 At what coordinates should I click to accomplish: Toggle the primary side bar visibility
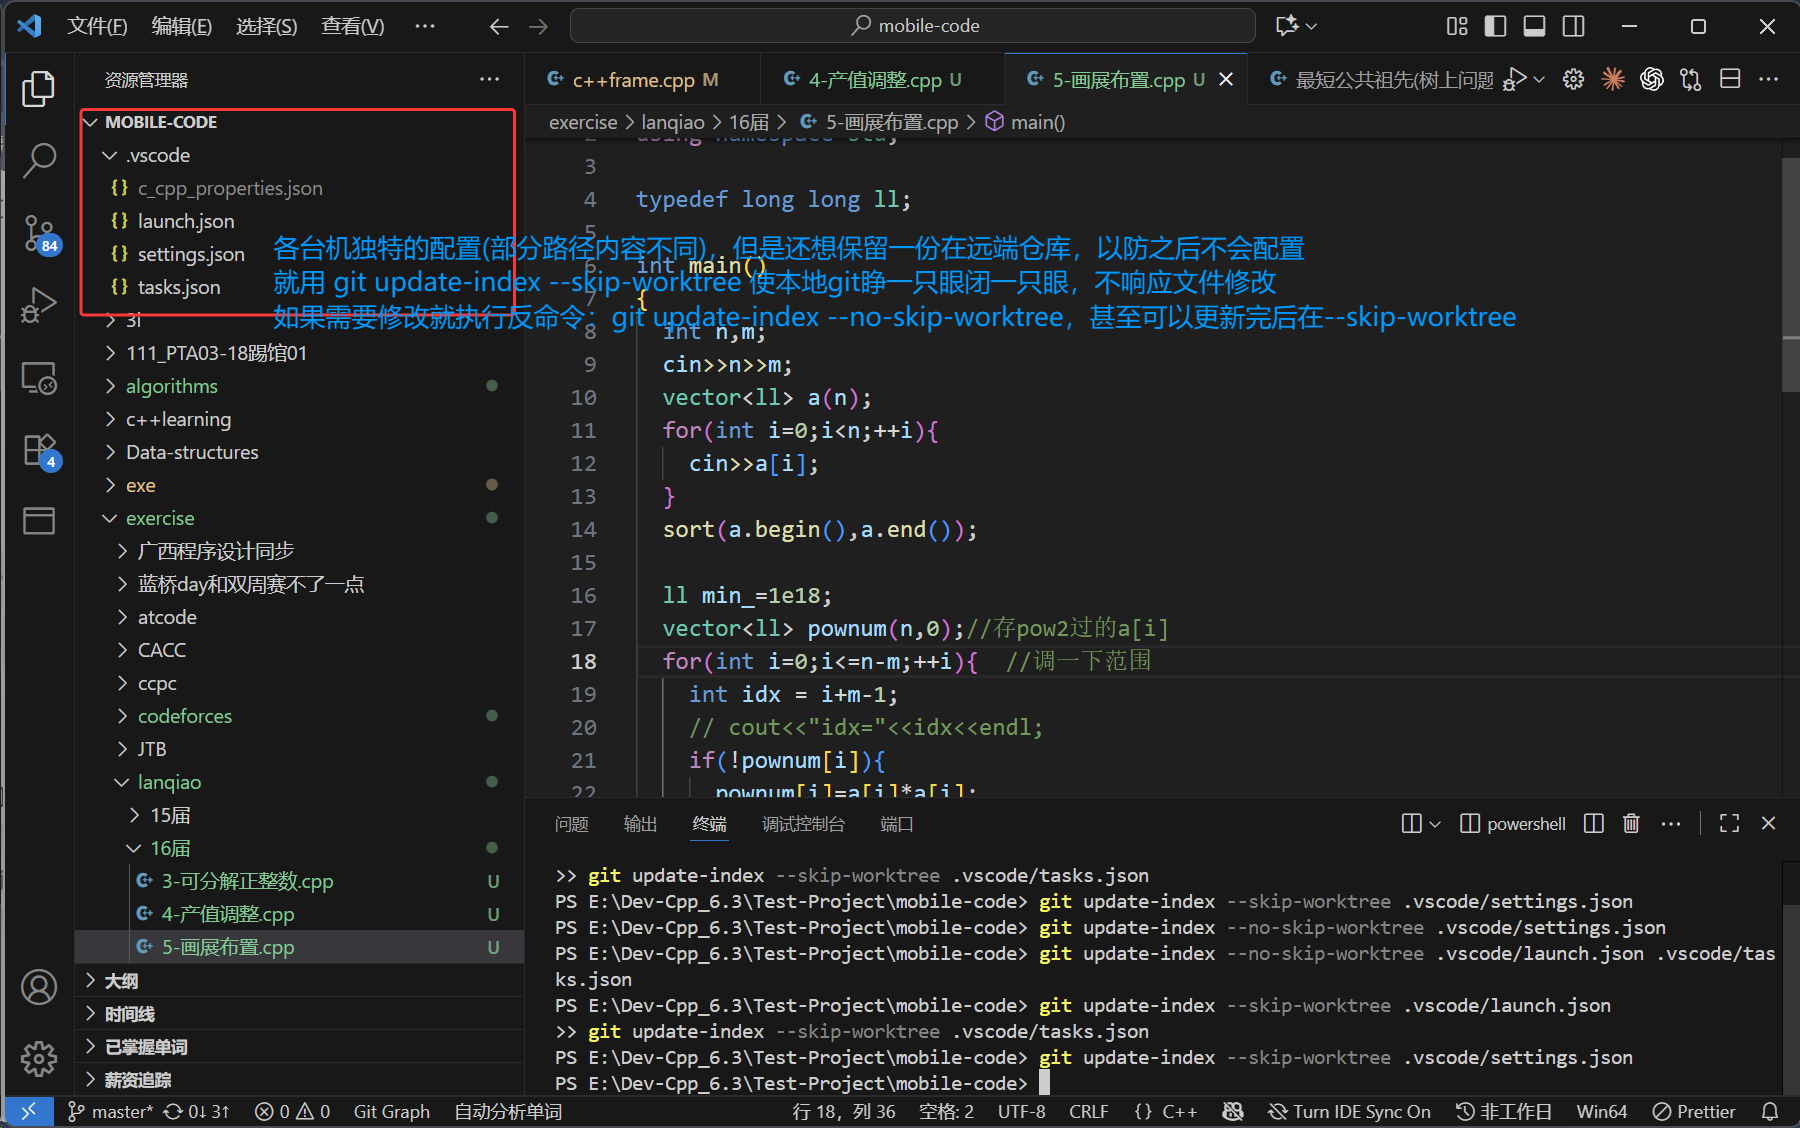pyautogui.click(x=1495, y=26)
